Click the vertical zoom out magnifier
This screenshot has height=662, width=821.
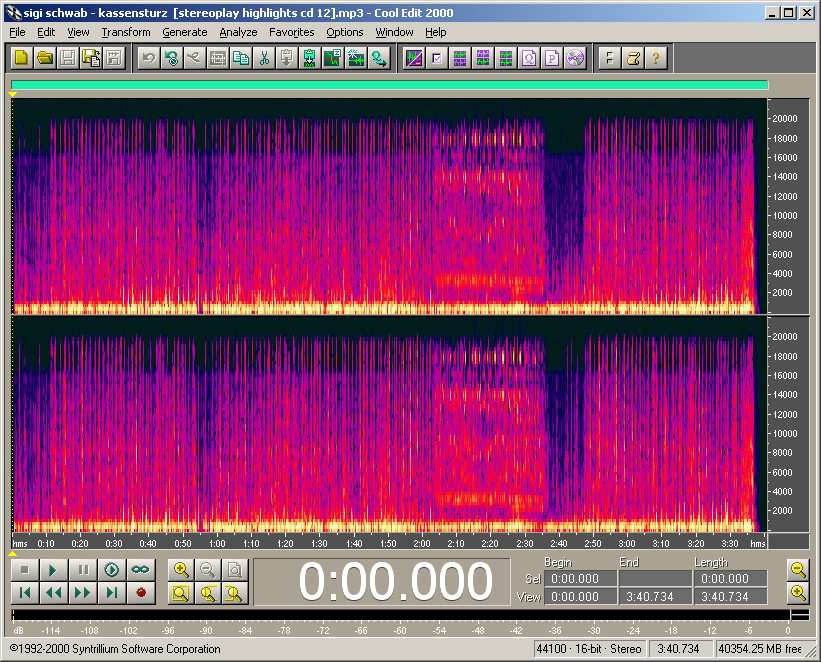click(x=797, y=570)
